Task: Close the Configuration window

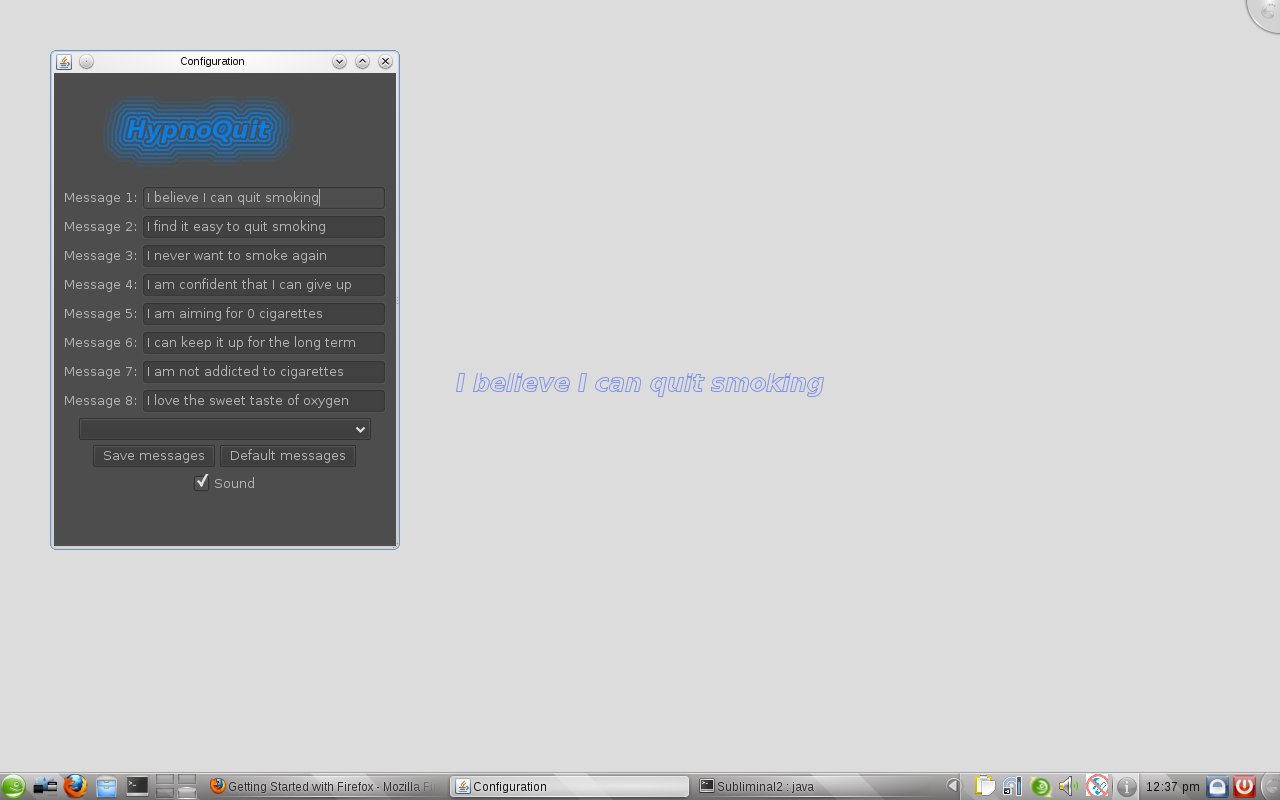Action: (x=385, y=62)
